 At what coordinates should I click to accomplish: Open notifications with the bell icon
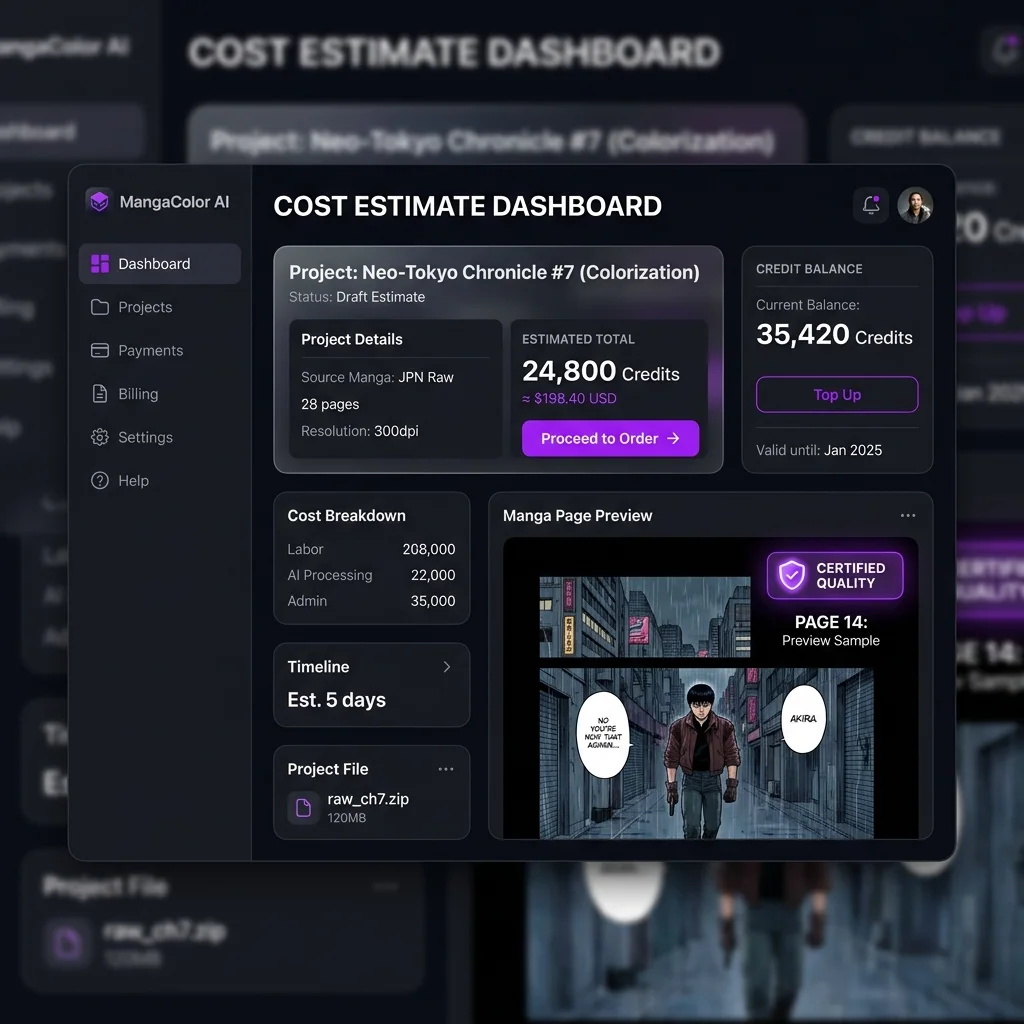(871, 206)
